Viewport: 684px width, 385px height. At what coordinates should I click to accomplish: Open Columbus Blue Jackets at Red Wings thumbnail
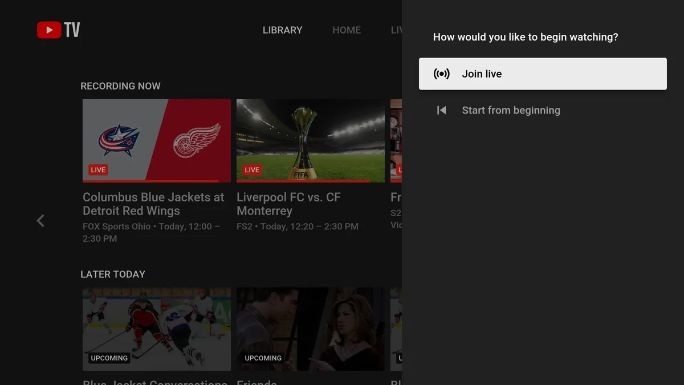point(157,140)
